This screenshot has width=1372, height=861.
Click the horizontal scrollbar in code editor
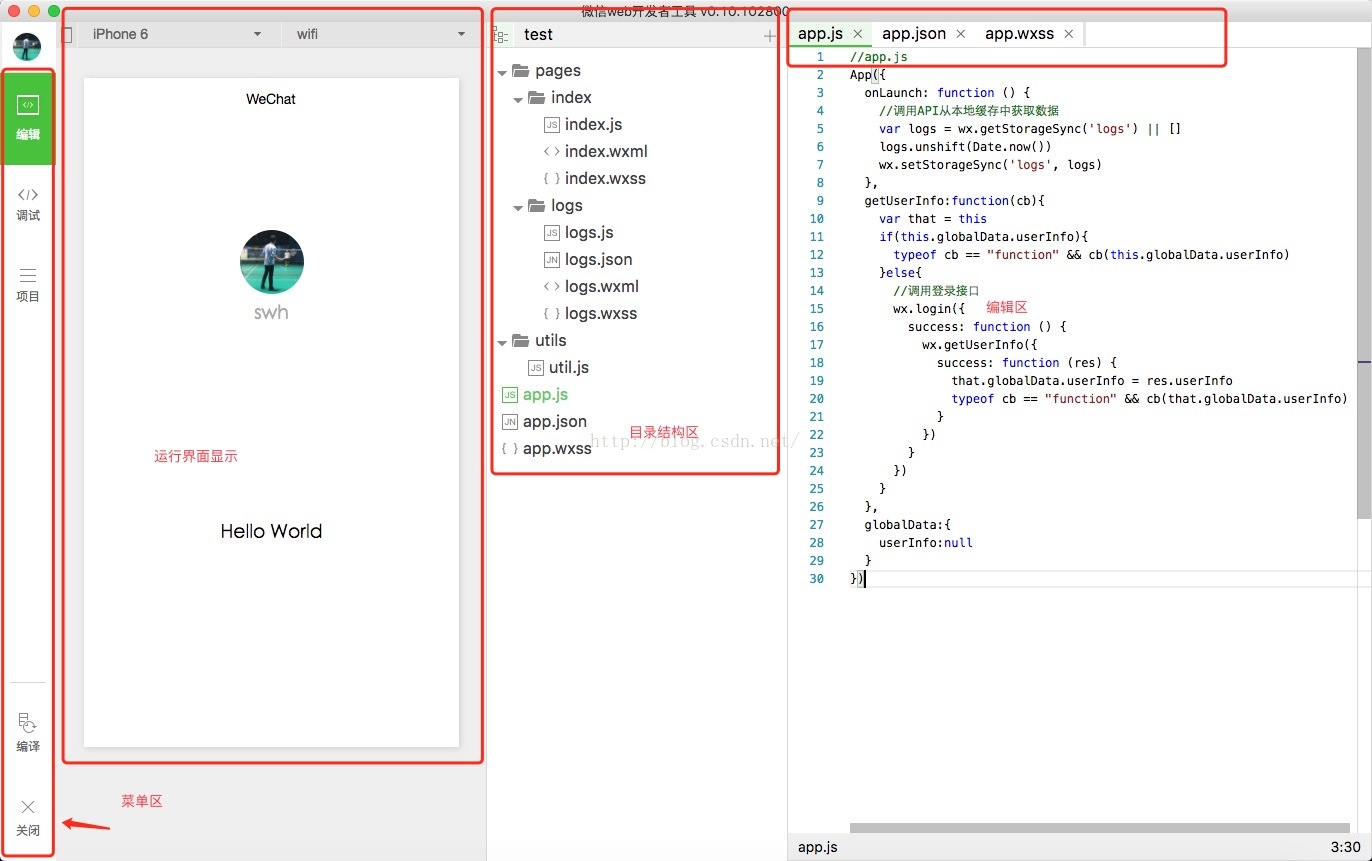[1100, 828]
